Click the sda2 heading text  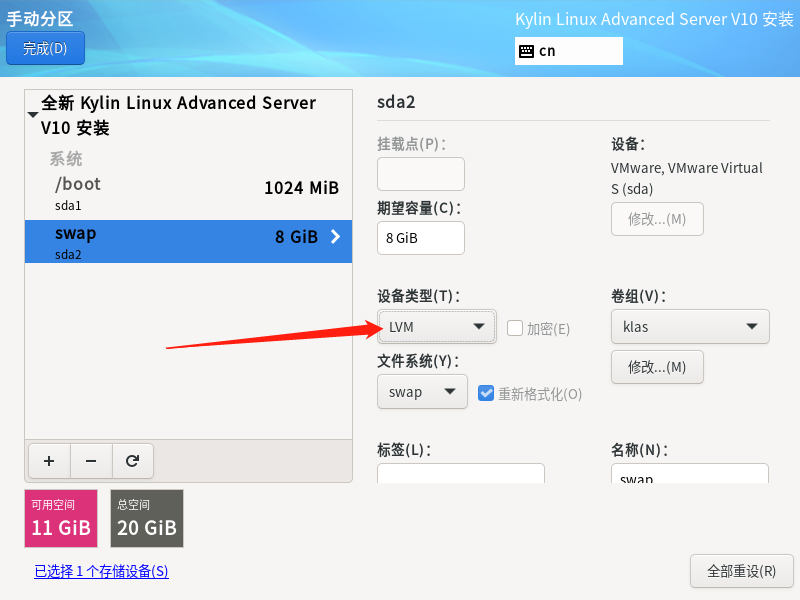point(396,102)
